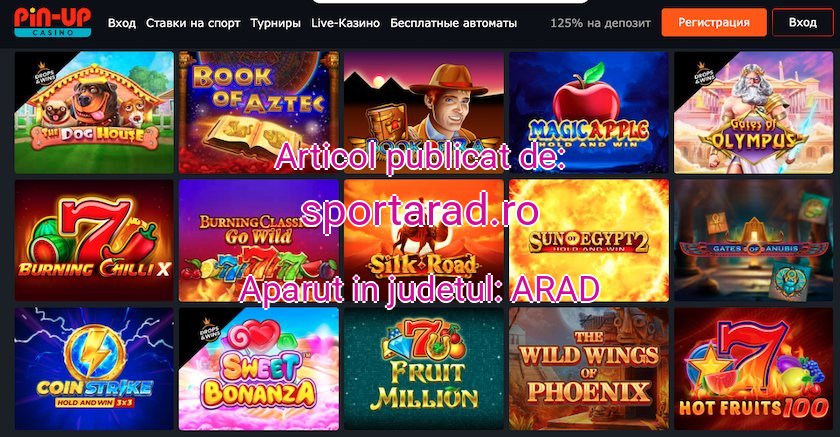Click the outlined Вход button

pyautogui.click(x=802, y=22)
